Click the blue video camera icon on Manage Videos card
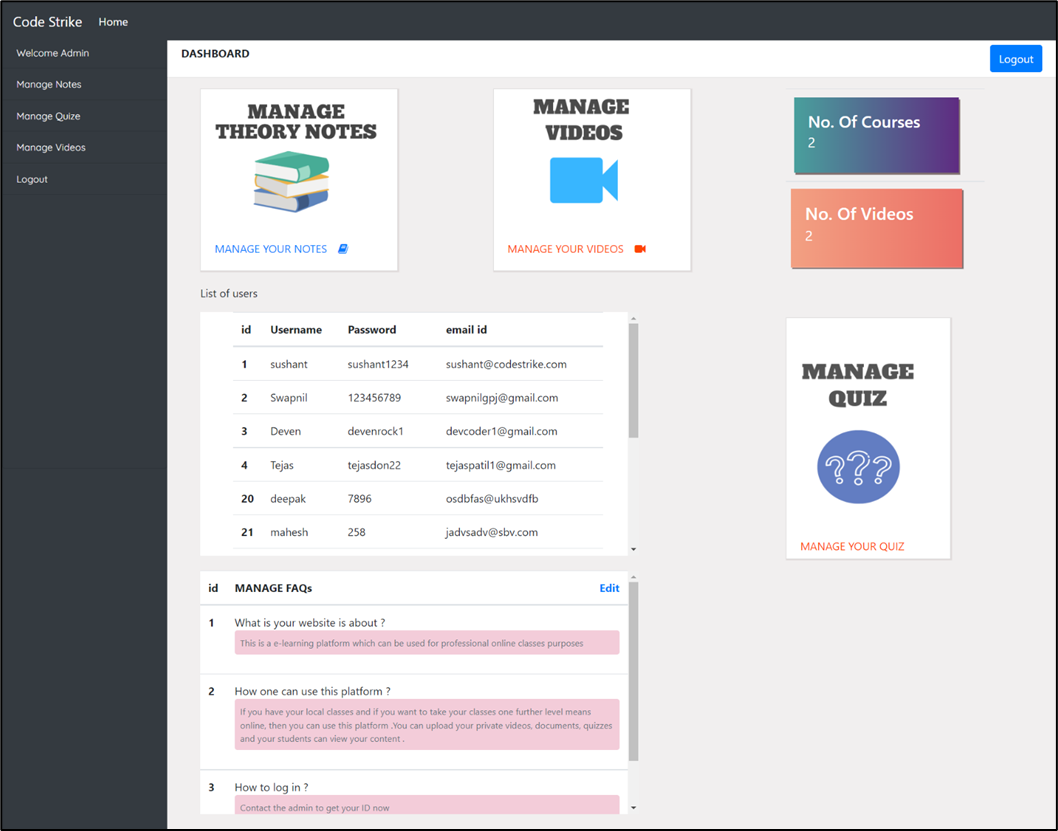Image resolution: width=1058 pixels, height=831 pixels. point(582,180)
